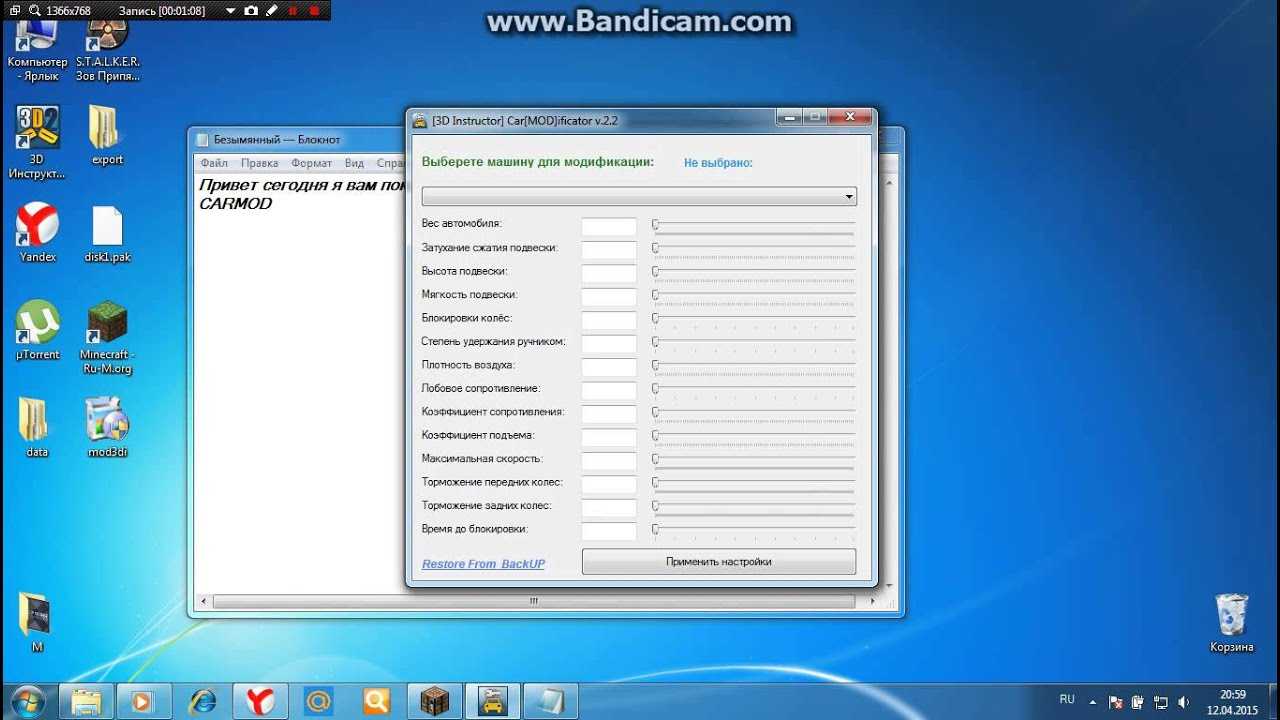Viewport: 1280px width, 720px height.
Task: Click the Restore From BackUP link
Action: tap(483, 564)
